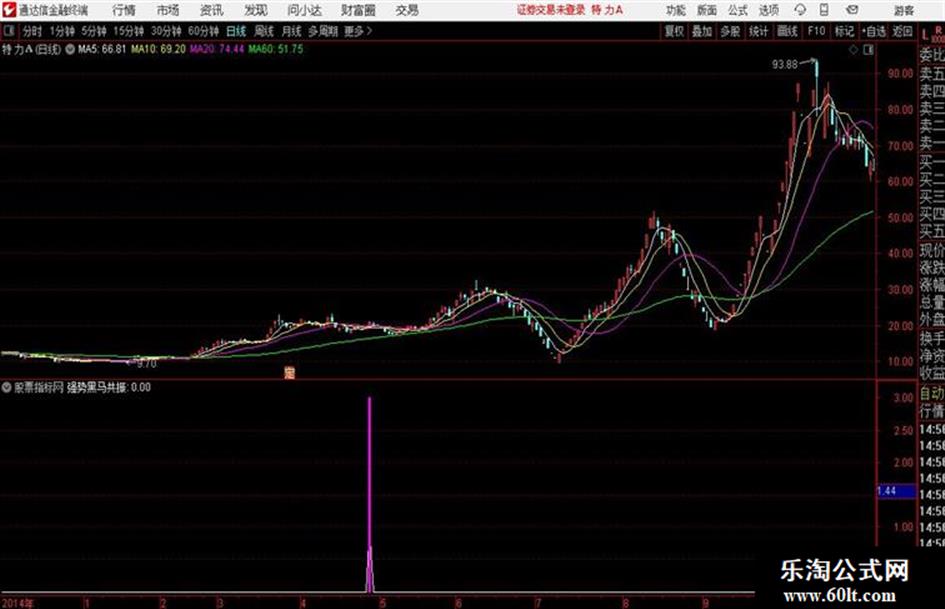Add stock via 自选 button
This screenshot has width=945, height=609.
click(x=874, y=31)
